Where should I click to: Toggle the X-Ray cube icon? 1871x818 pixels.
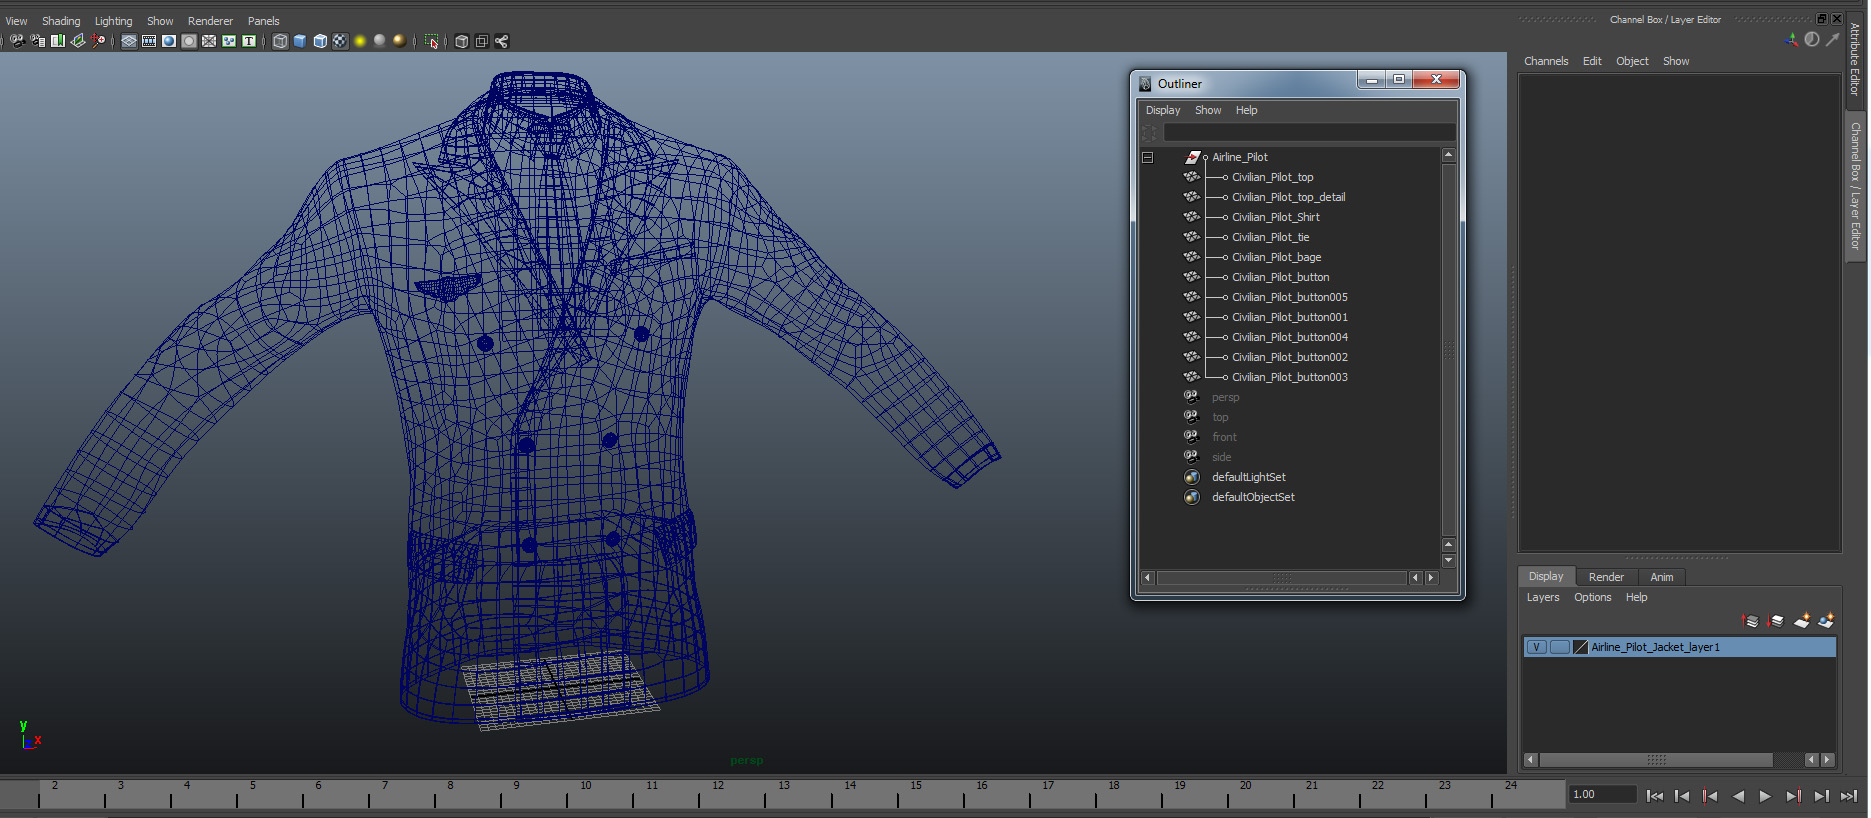pos(462,41)
